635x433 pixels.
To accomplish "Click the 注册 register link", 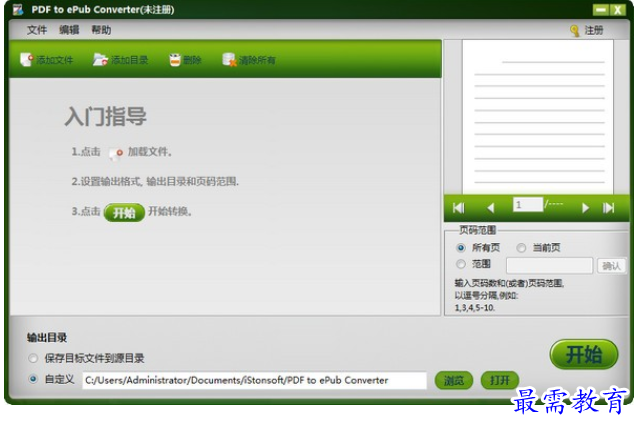I will (x=594, y=30).
